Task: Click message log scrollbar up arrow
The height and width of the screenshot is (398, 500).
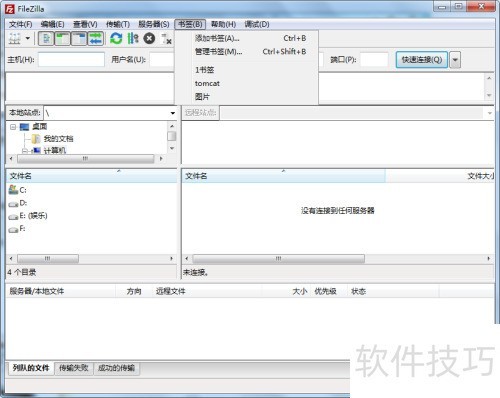Action: pos(489,78)
